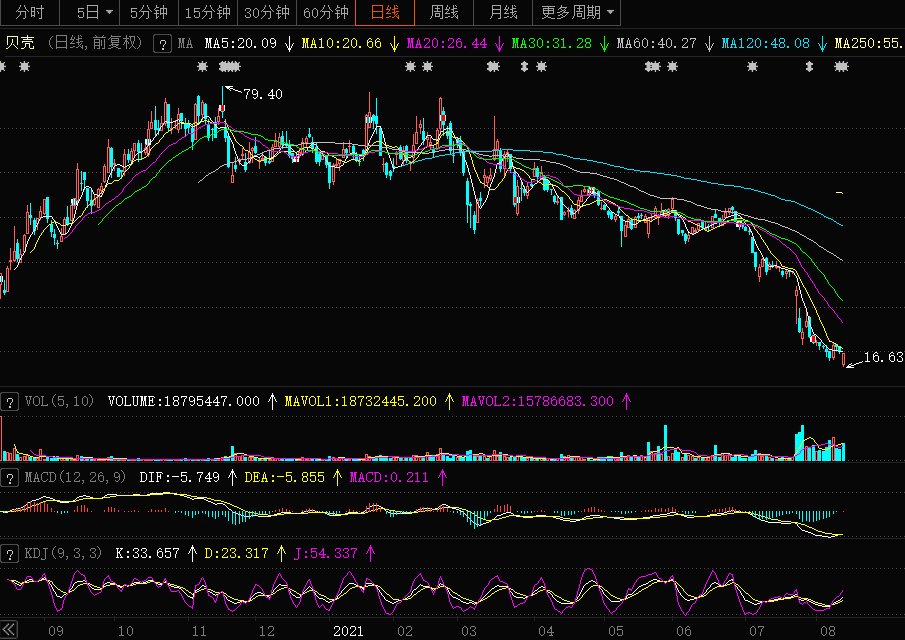Click the MAVOL1:18732445.200 value
905x640 pixels.
(361, 401)
